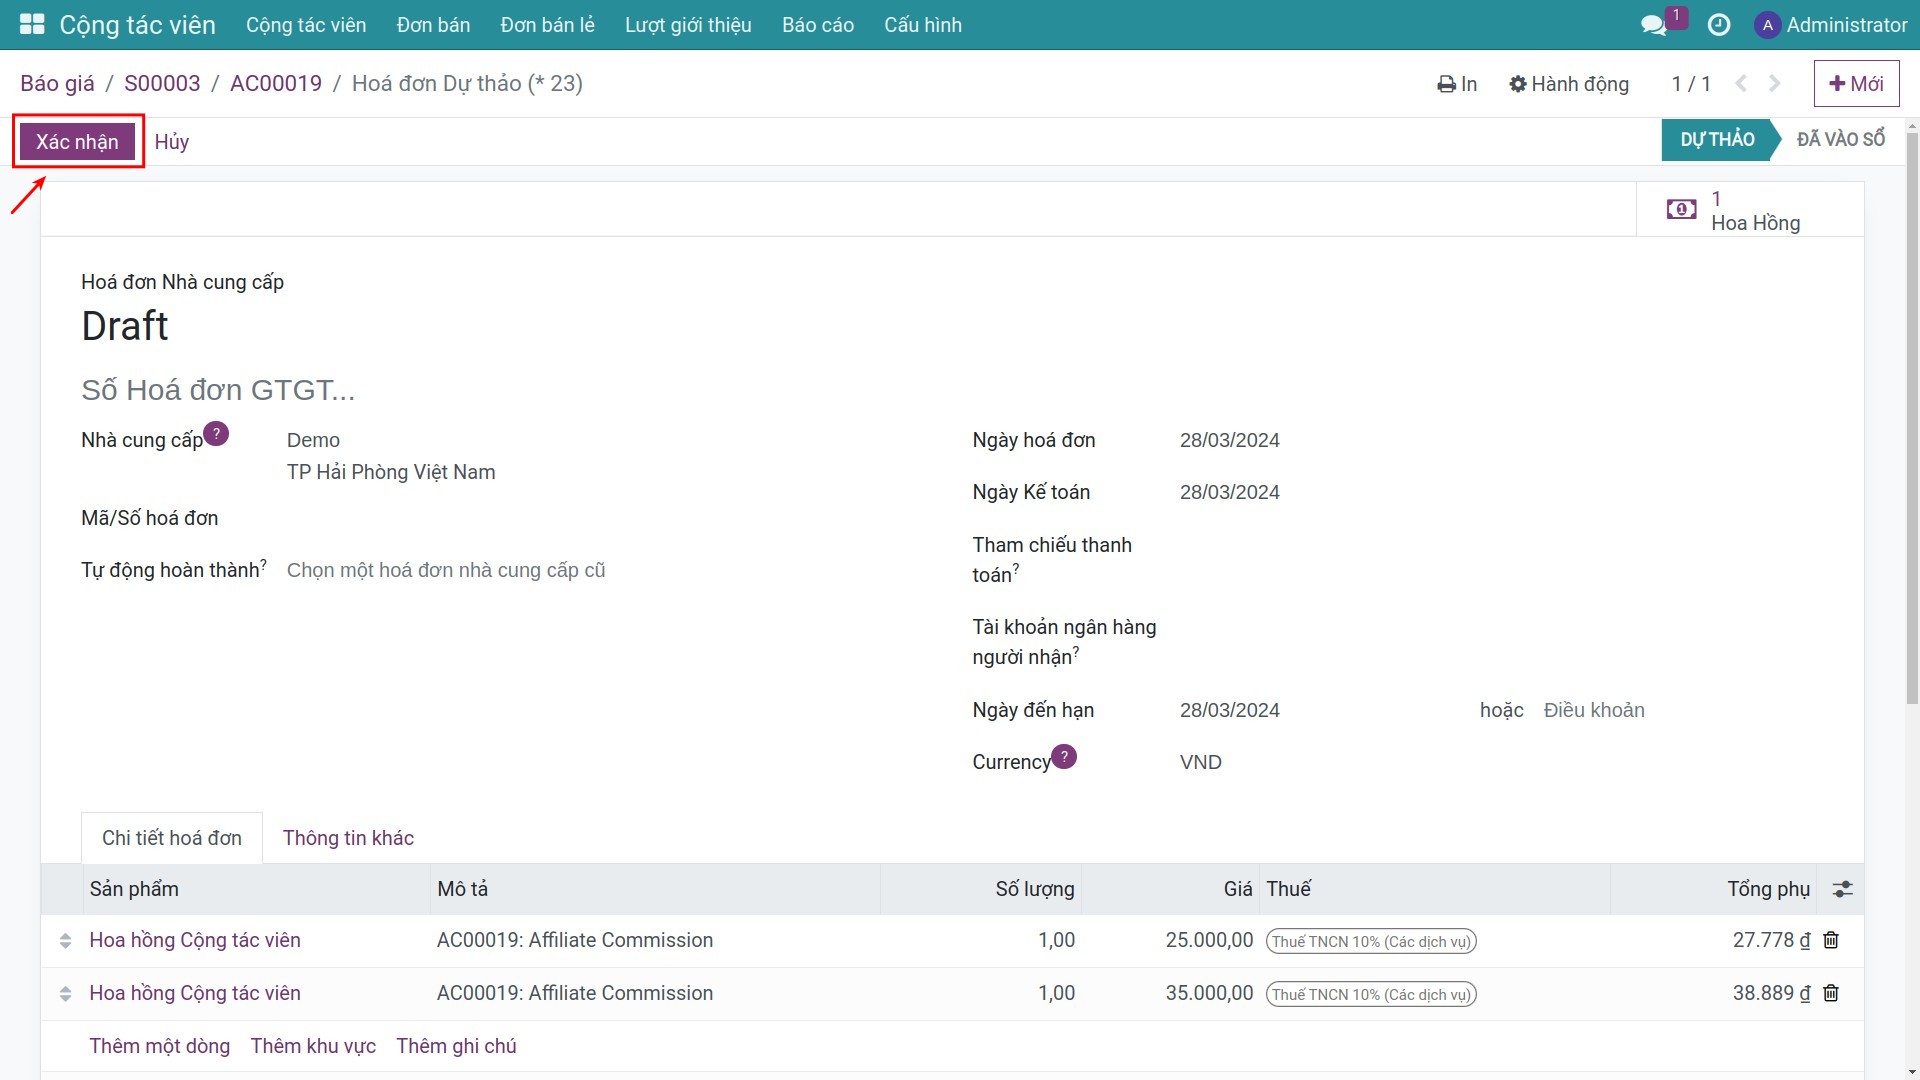Click the ĐÃ VÀO SỔ status stage

1840,140
